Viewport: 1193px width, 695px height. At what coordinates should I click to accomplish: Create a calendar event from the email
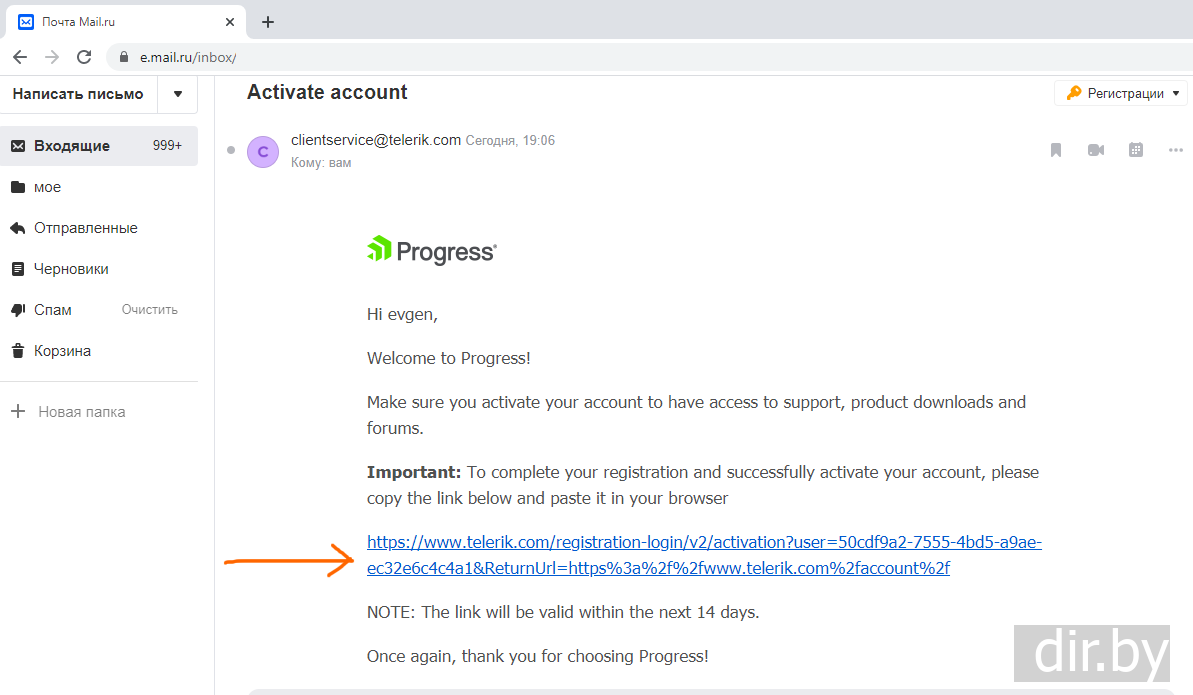(1136, 150)
